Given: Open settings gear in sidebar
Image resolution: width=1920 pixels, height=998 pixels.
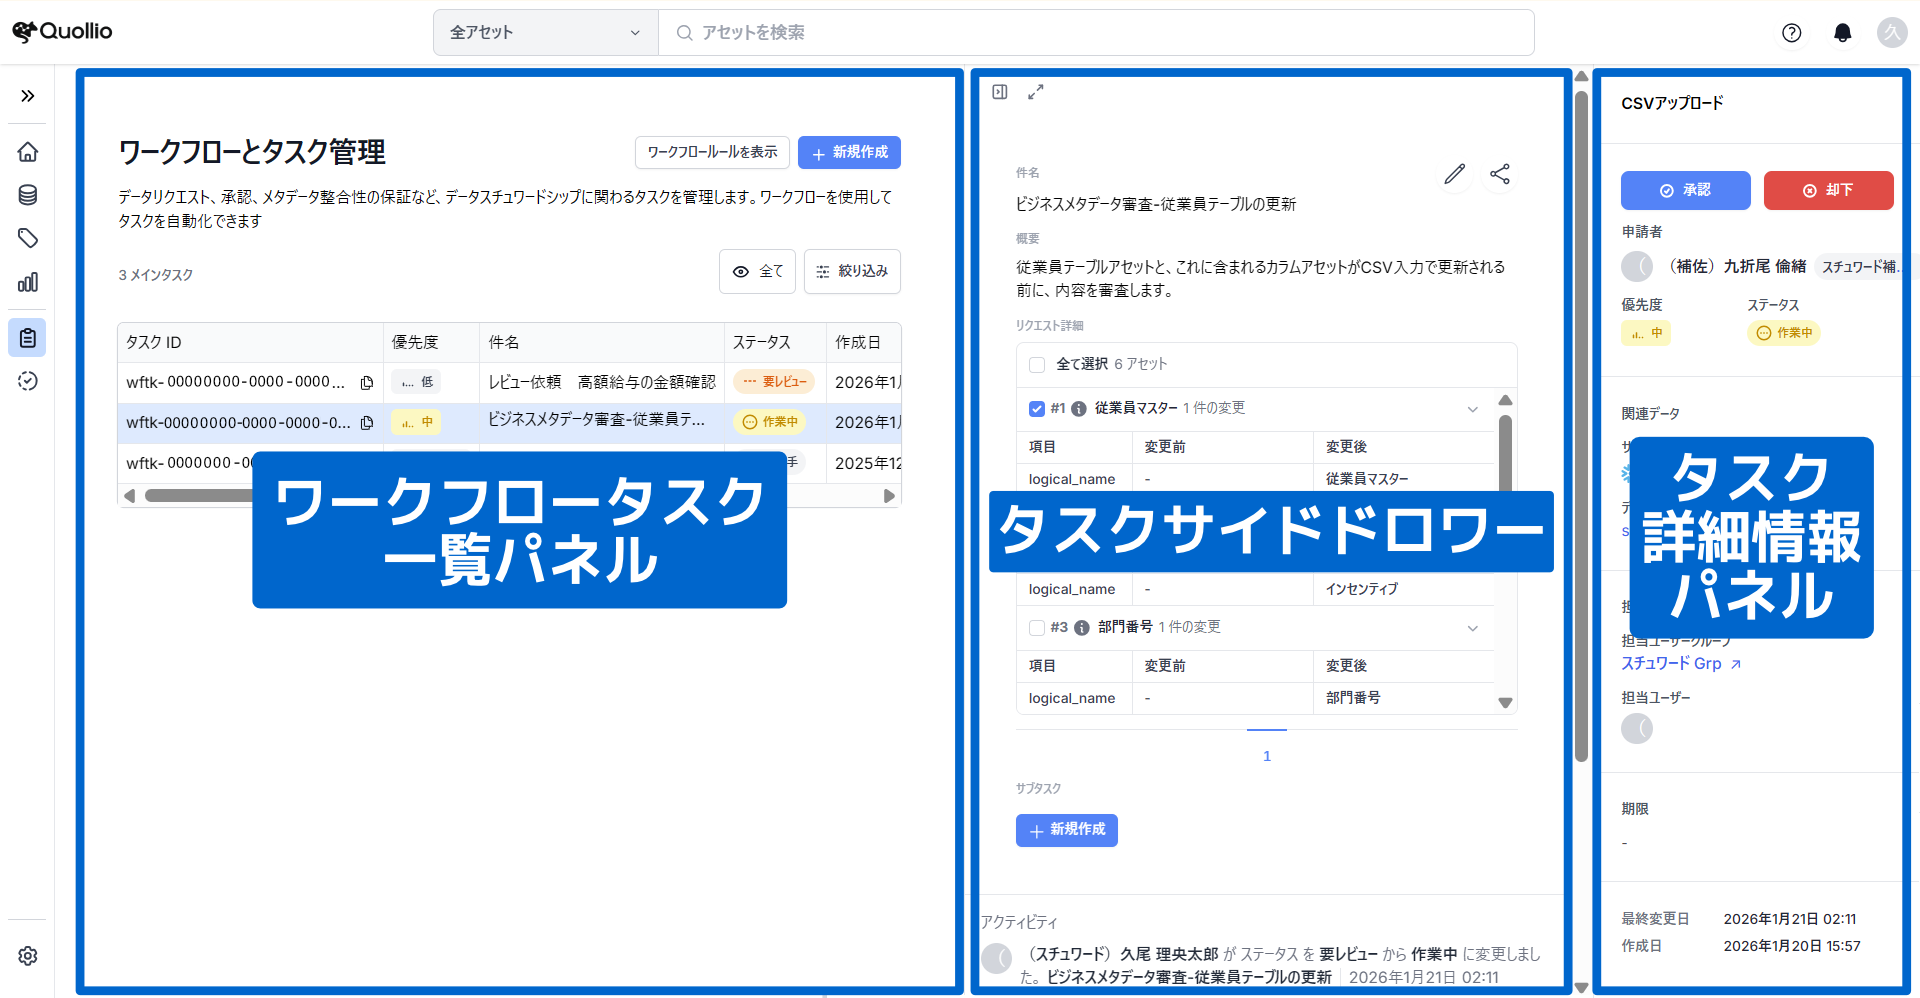Looking at the screenshot, I should click(28, 956).
